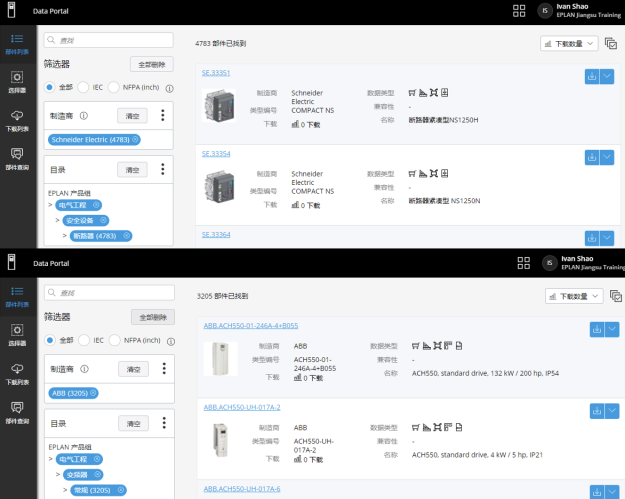Select the IEC radio button above Schneider filter
This screenshot has height=499, width=625.
tap(84, 87)
